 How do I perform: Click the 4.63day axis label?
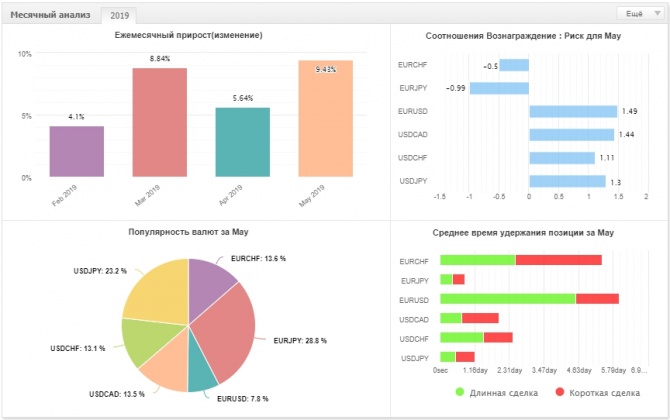579,370
